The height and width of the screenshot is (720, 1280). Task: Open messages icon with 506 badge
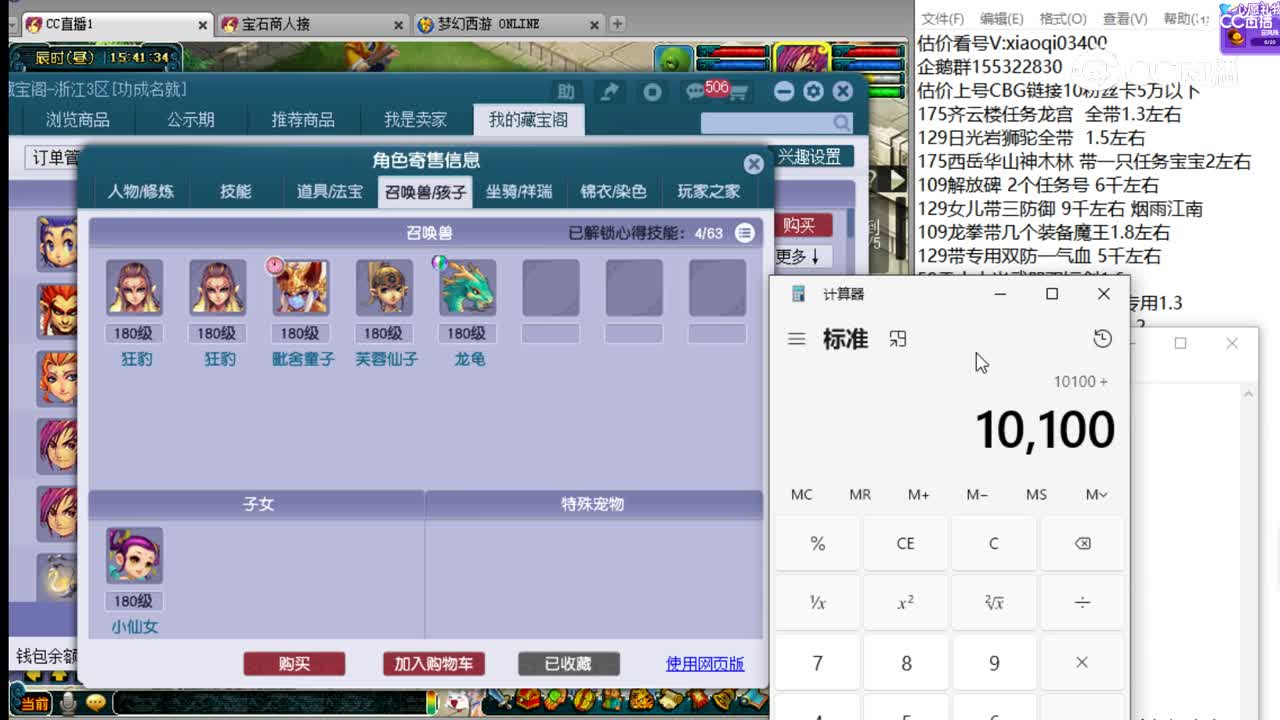(x=696, y=92)
